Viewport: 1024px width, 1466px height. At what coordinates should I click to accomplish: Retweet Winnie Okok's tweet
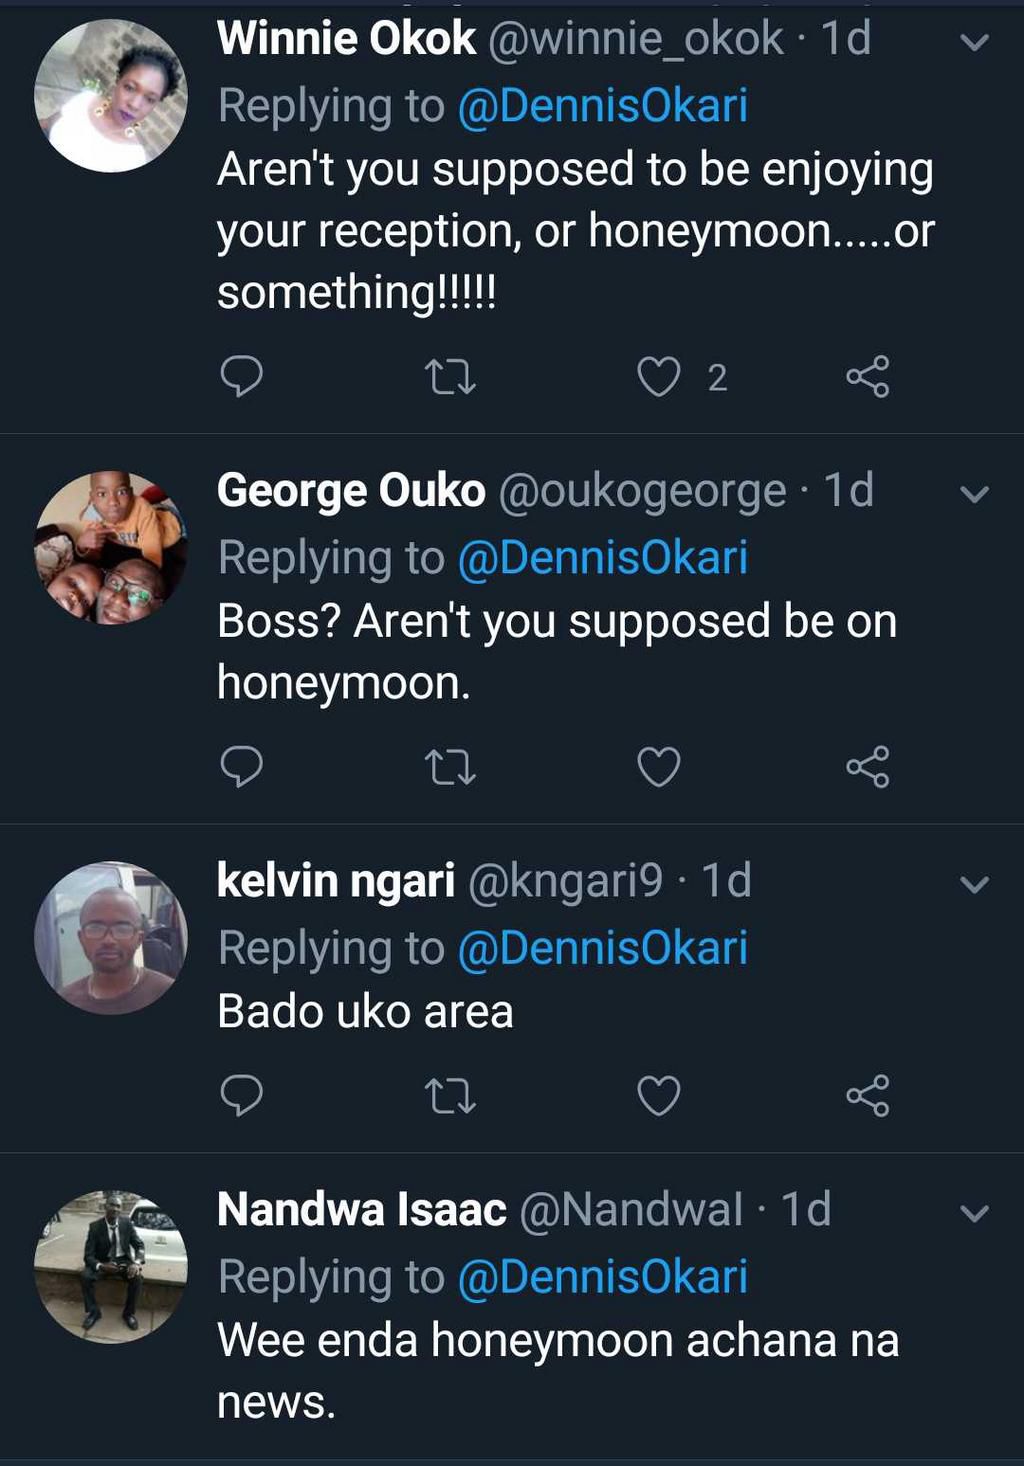[x=450, y=377]
